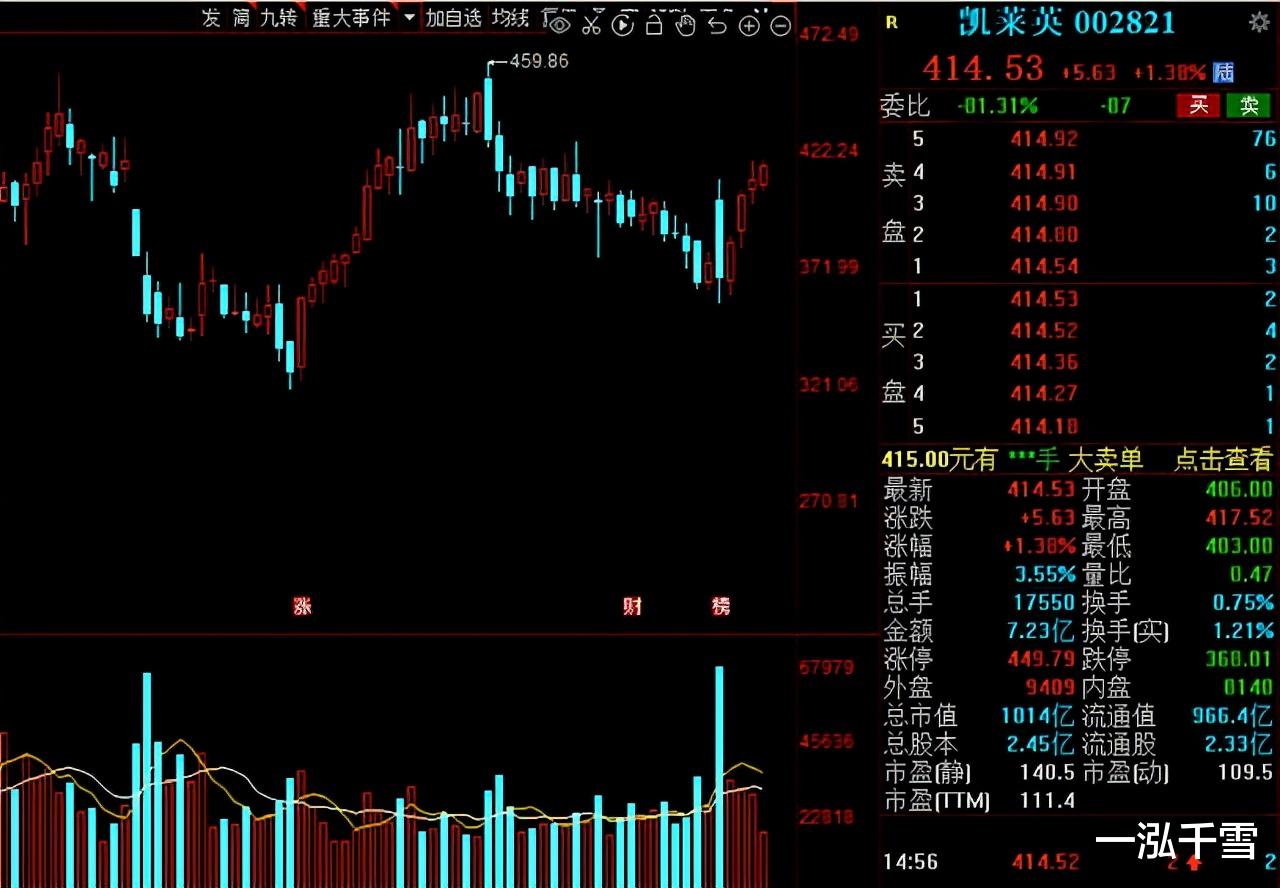
Task: Open the 重大事件 dropdown arrow
Action: click(x=409, y=18)
